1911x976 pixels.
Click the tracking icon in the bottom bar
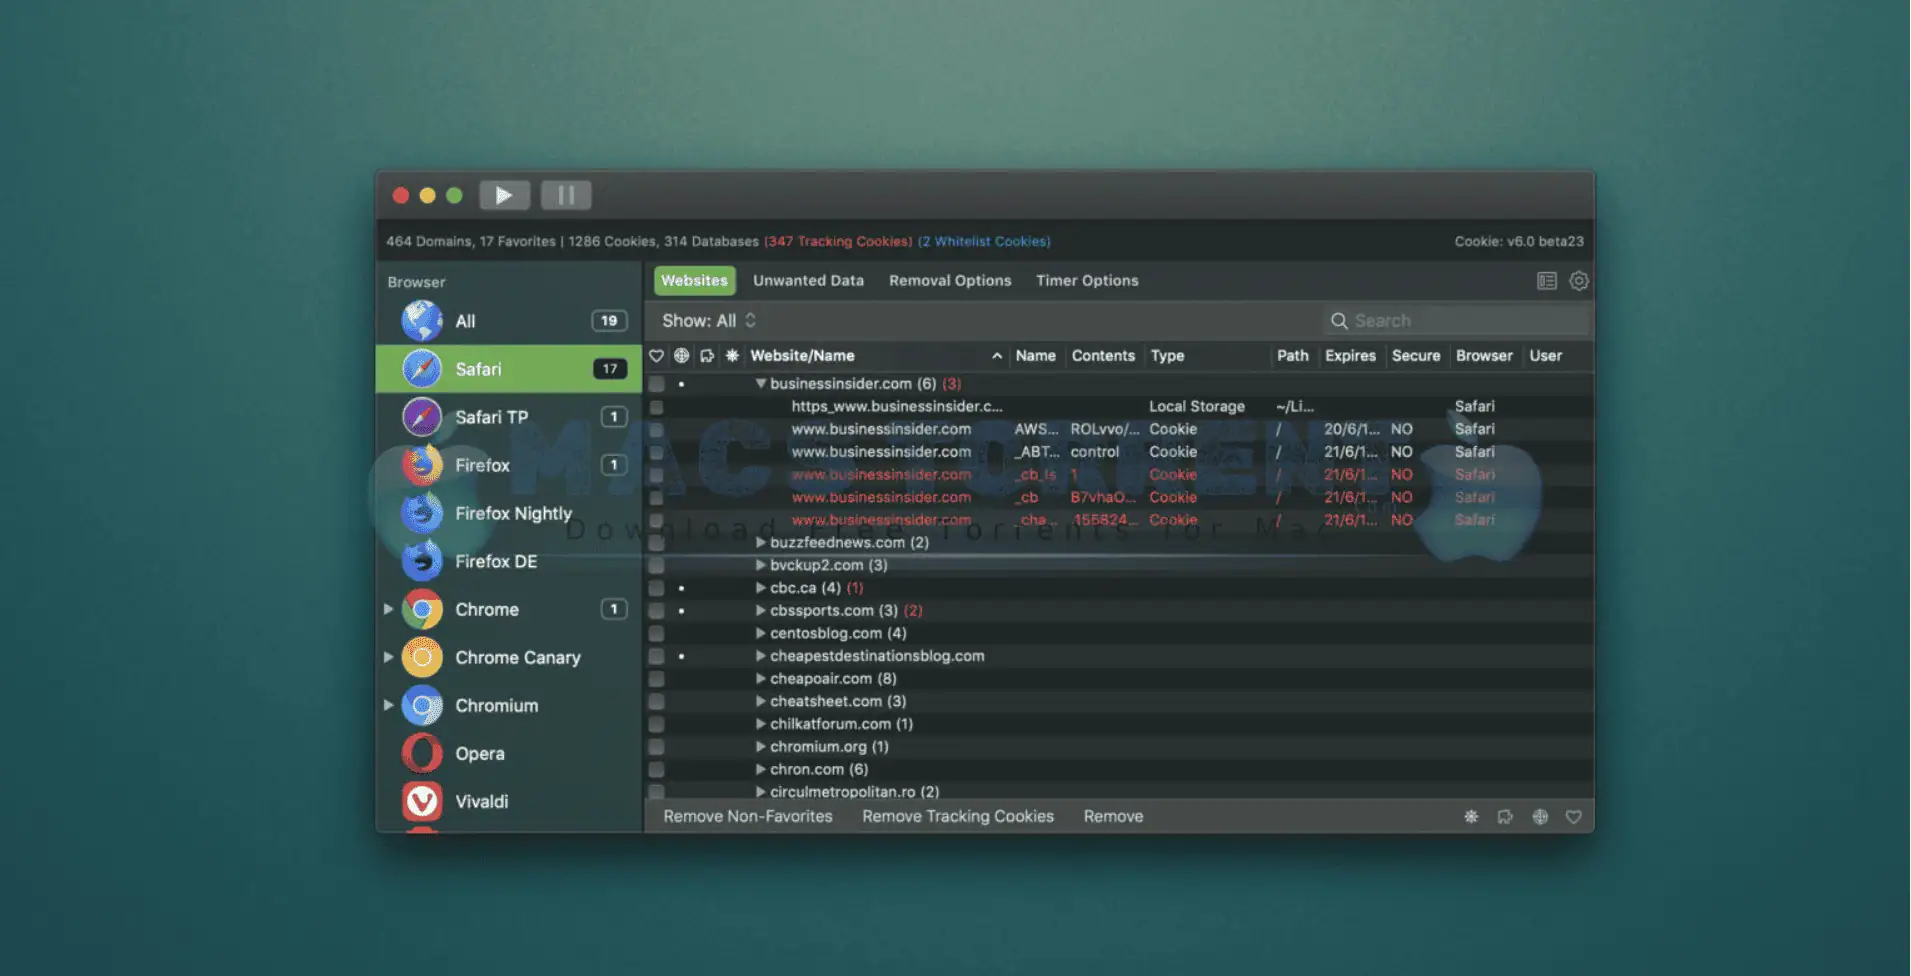click(1505, 817)
